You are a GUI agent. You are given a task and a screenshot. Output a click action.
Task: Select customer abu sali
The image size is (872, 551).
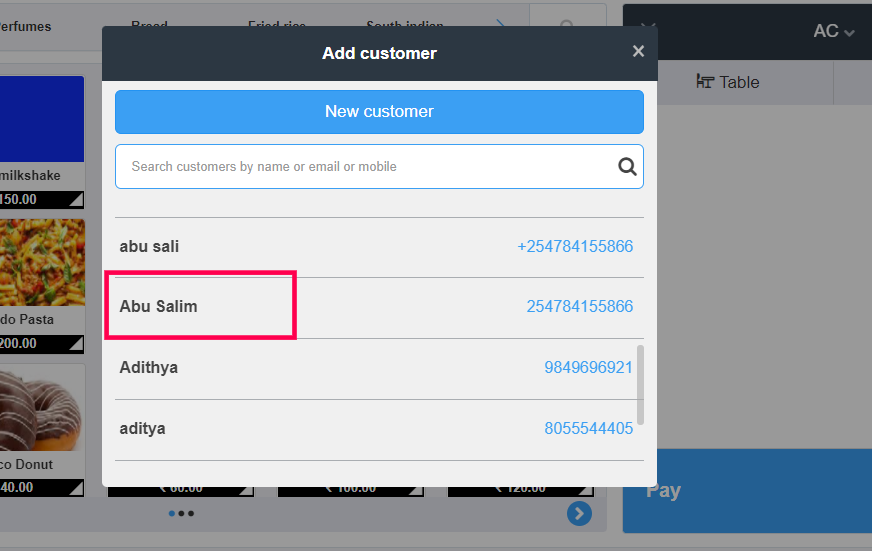point(150,246)
